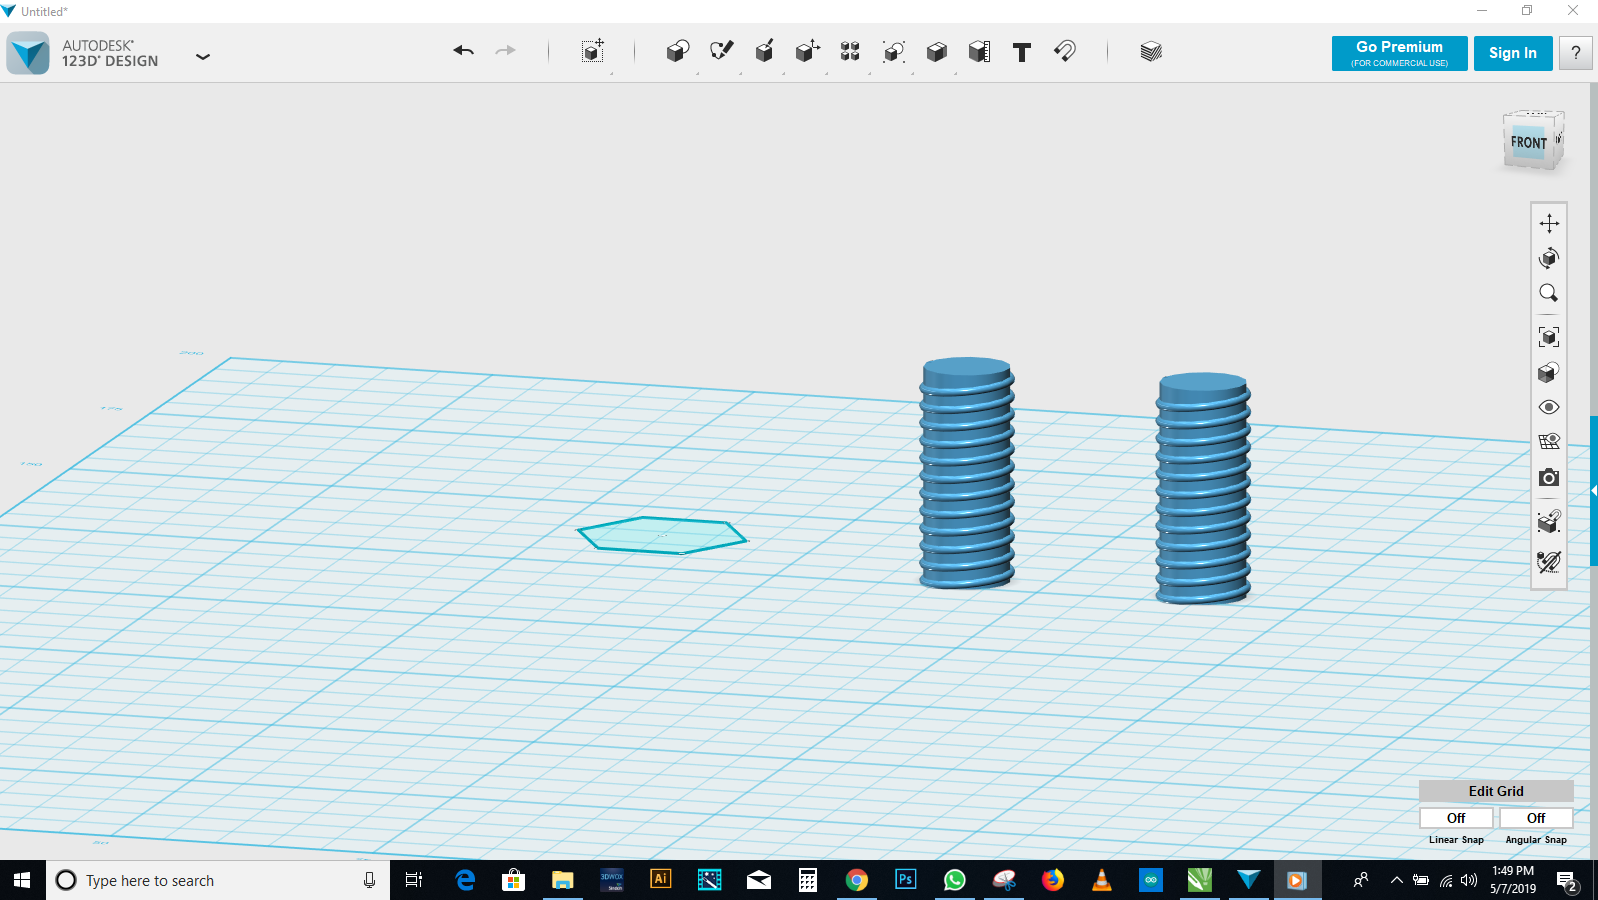Click the FRONT face of view cube

tap(1528, 142)
